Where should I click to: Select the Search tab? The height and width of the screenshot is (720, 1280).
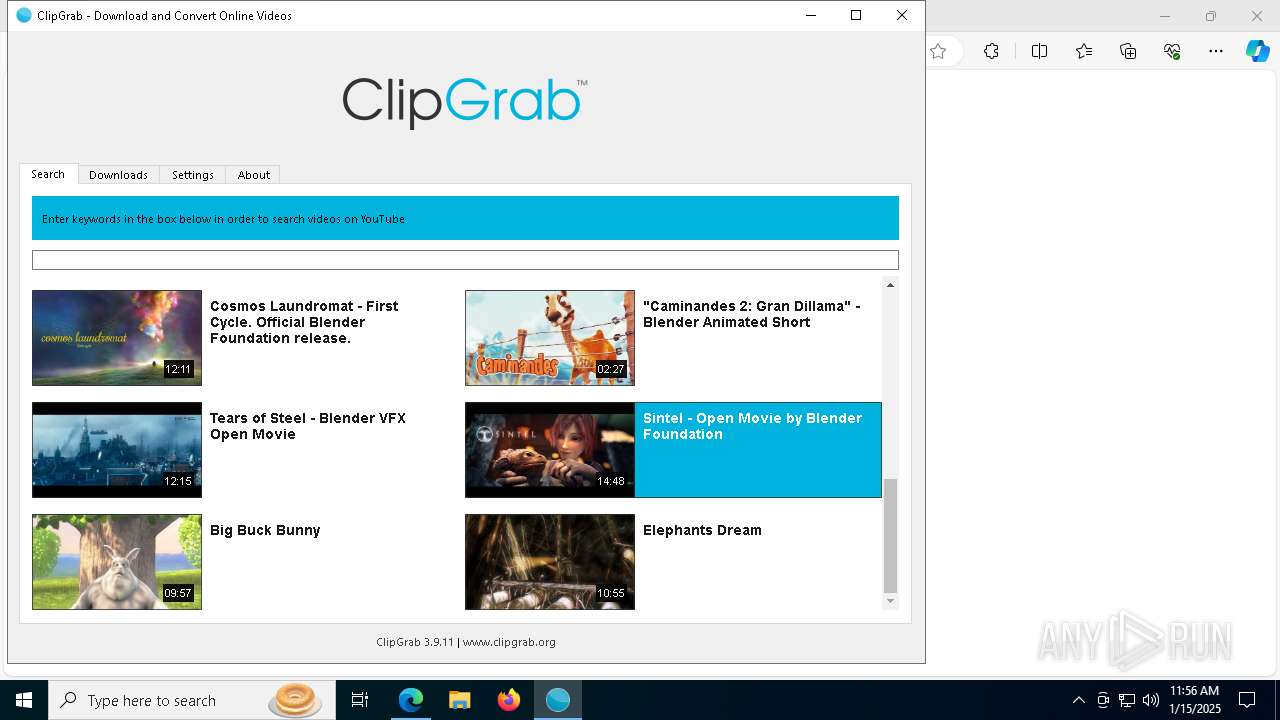[48, 174]
